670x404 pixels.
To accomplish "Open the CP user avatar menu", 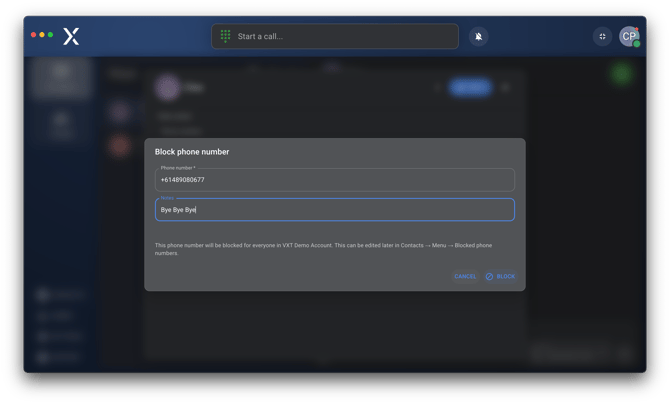I will pyautogui.click(x=629, y=36).
